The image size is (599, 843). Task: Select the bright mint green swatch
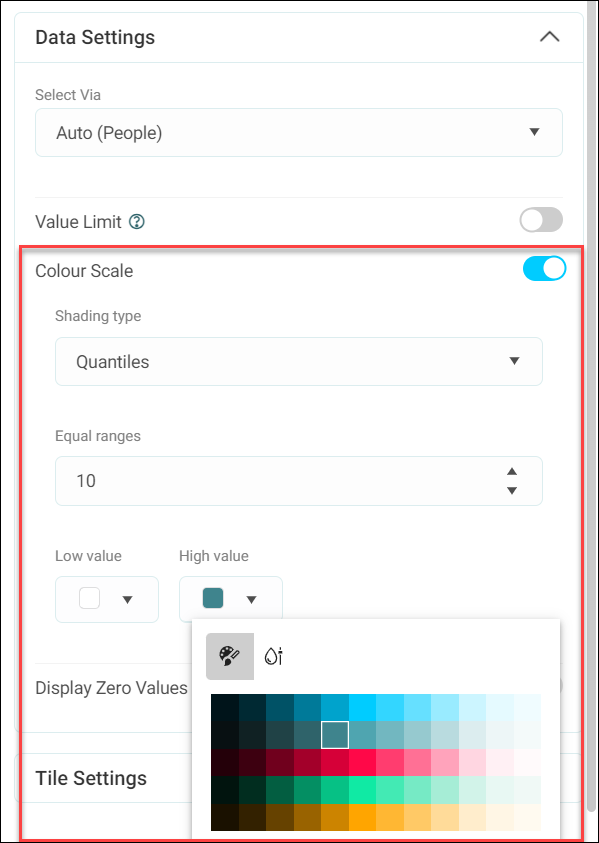(x=362, y=790)
